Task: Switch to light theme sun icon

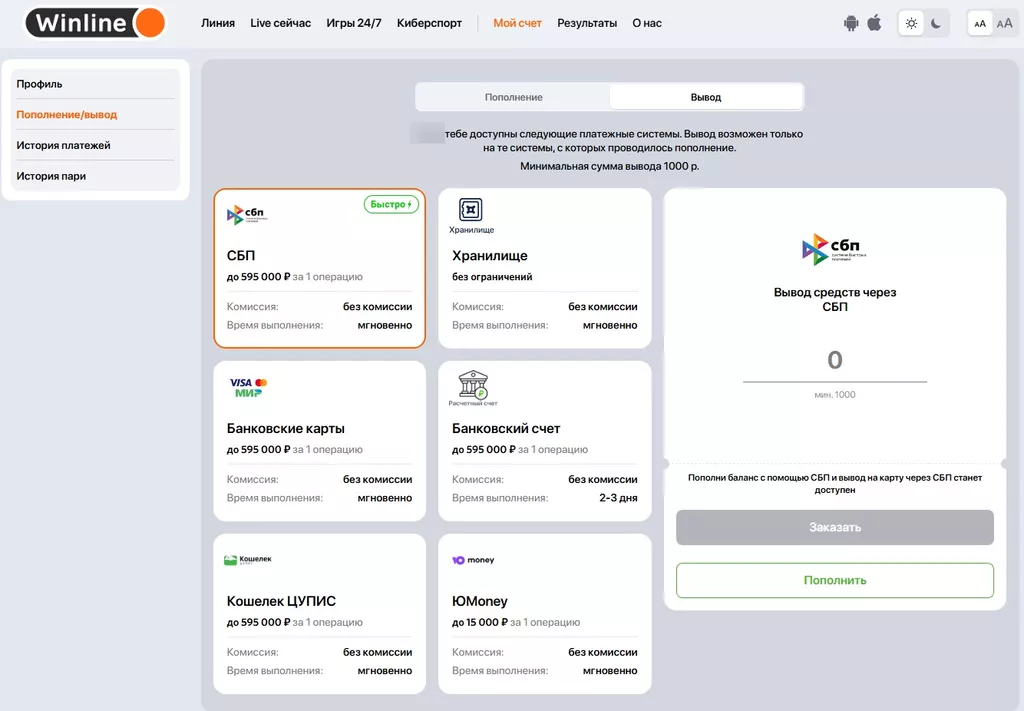Action: tap(912, 24)
